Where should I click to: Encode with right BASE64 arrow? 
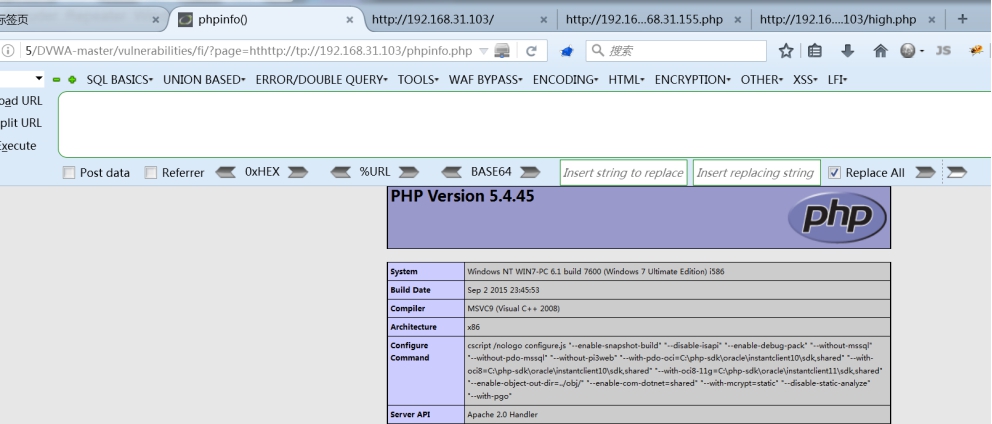coord(530,172)
